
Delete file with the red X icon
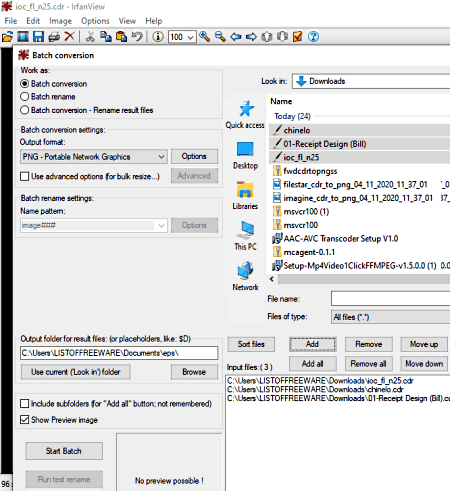pos(69,37)
